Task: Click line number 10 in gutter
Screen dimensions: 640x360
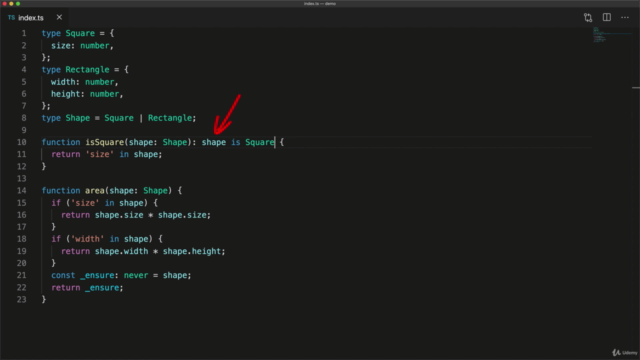Action: [22, 142]
